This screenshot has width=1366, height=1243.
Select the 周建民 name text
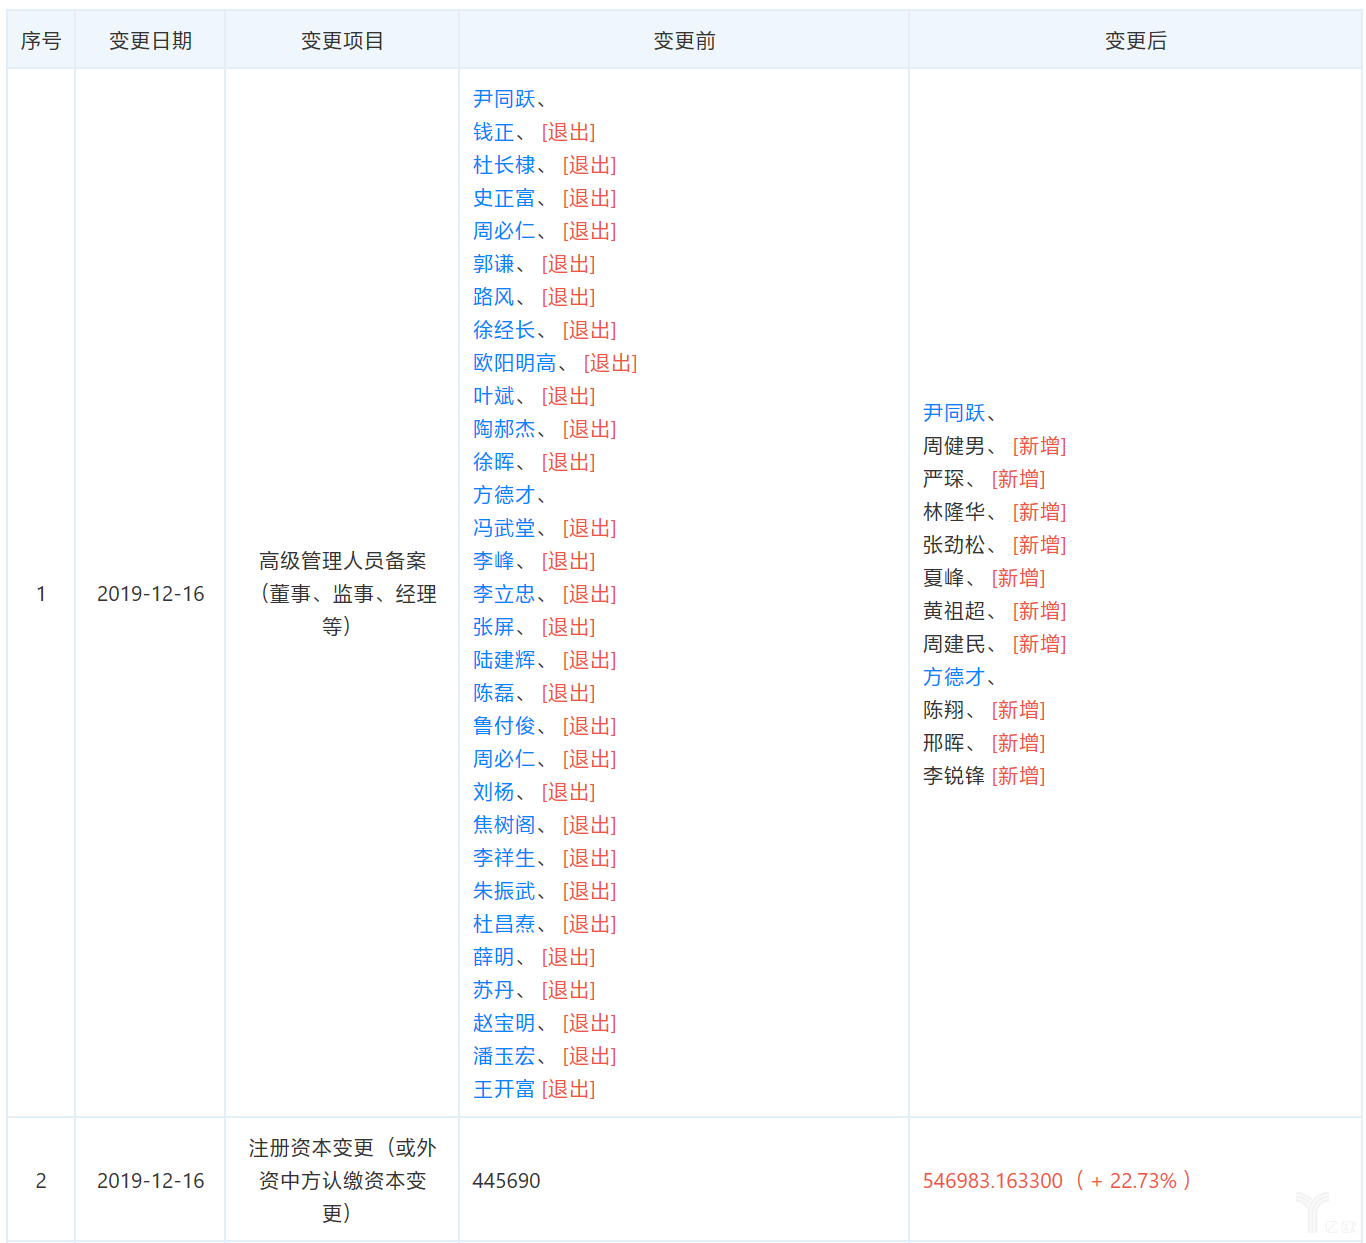tap(954, 644)
